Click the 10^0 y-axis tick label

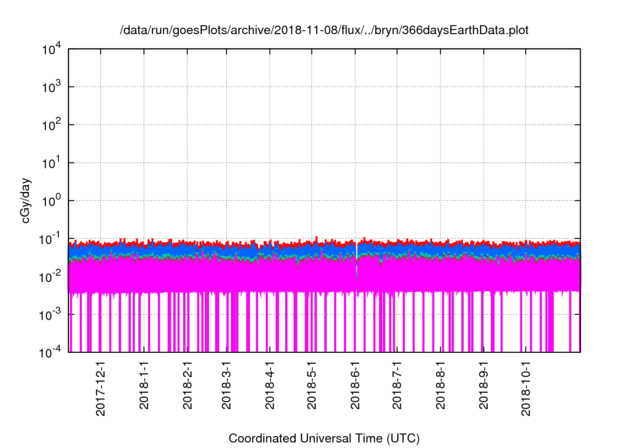point(52,201)
